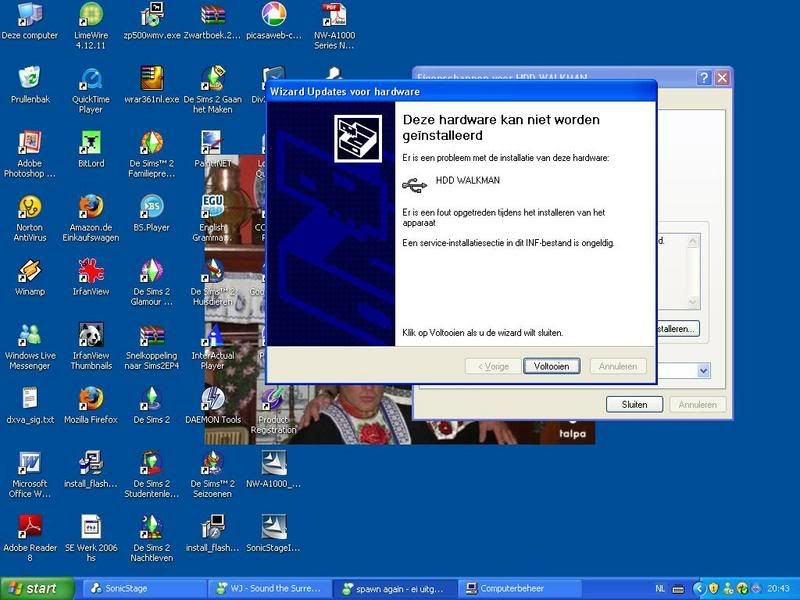This screenshot has width=800, height=600.
Task: Launch BS.Player shortcut
Action: tap(152, 213)
